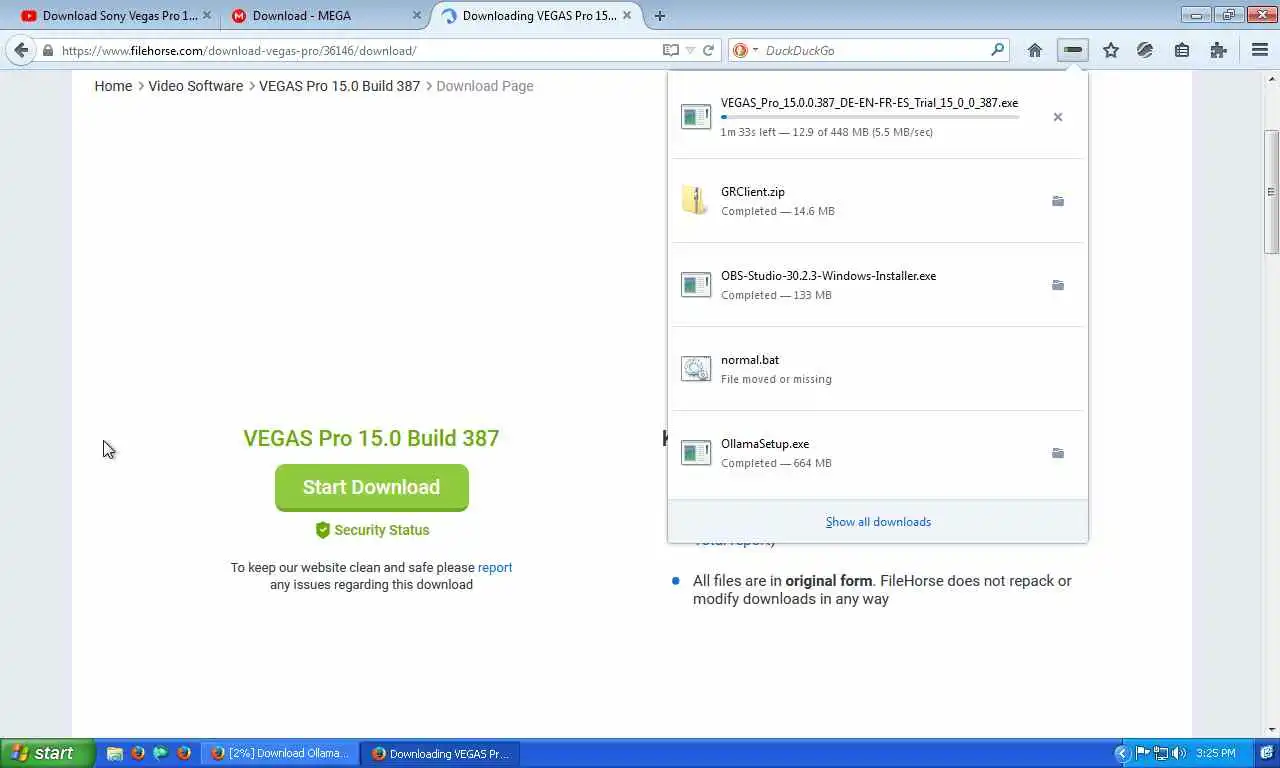Screen dimensions: 1280x768
Task: Click the VEGAS_Pro exe file icon
Action: point(696,116)
